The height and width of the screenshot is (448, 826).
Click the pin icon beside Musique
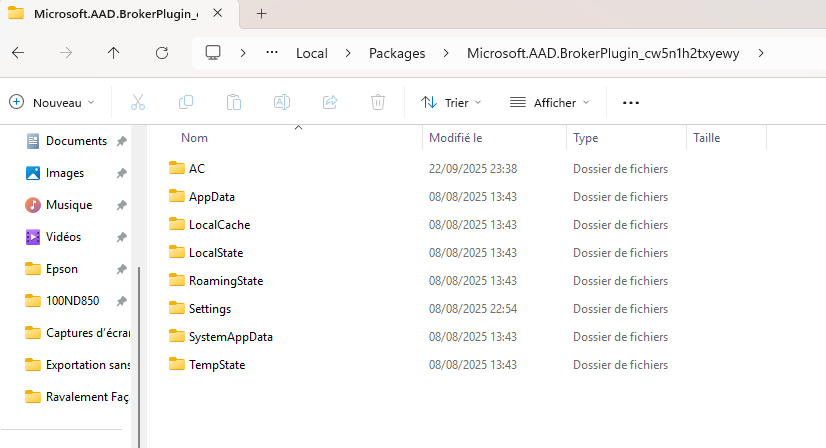pos(122,205)
